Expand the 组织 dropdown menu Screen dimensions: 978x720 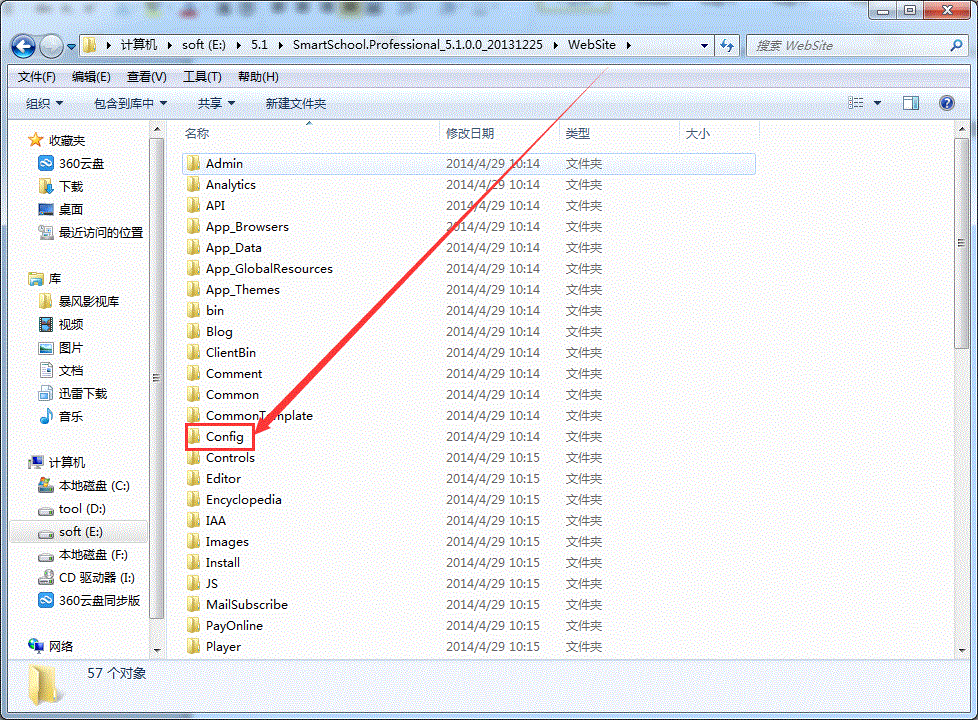click(x=44, y=103)
